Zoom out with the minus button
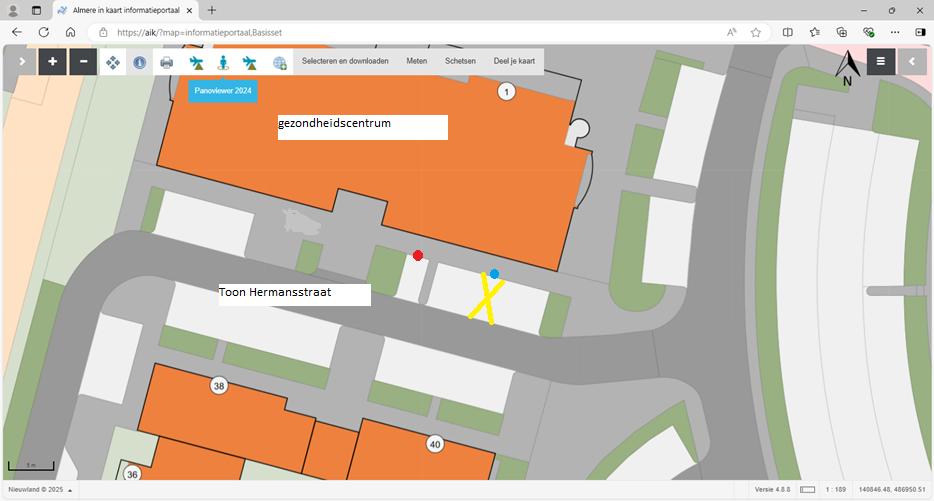Image resolution: width=934 pixels, height=501 pixels. pos(83,62)
